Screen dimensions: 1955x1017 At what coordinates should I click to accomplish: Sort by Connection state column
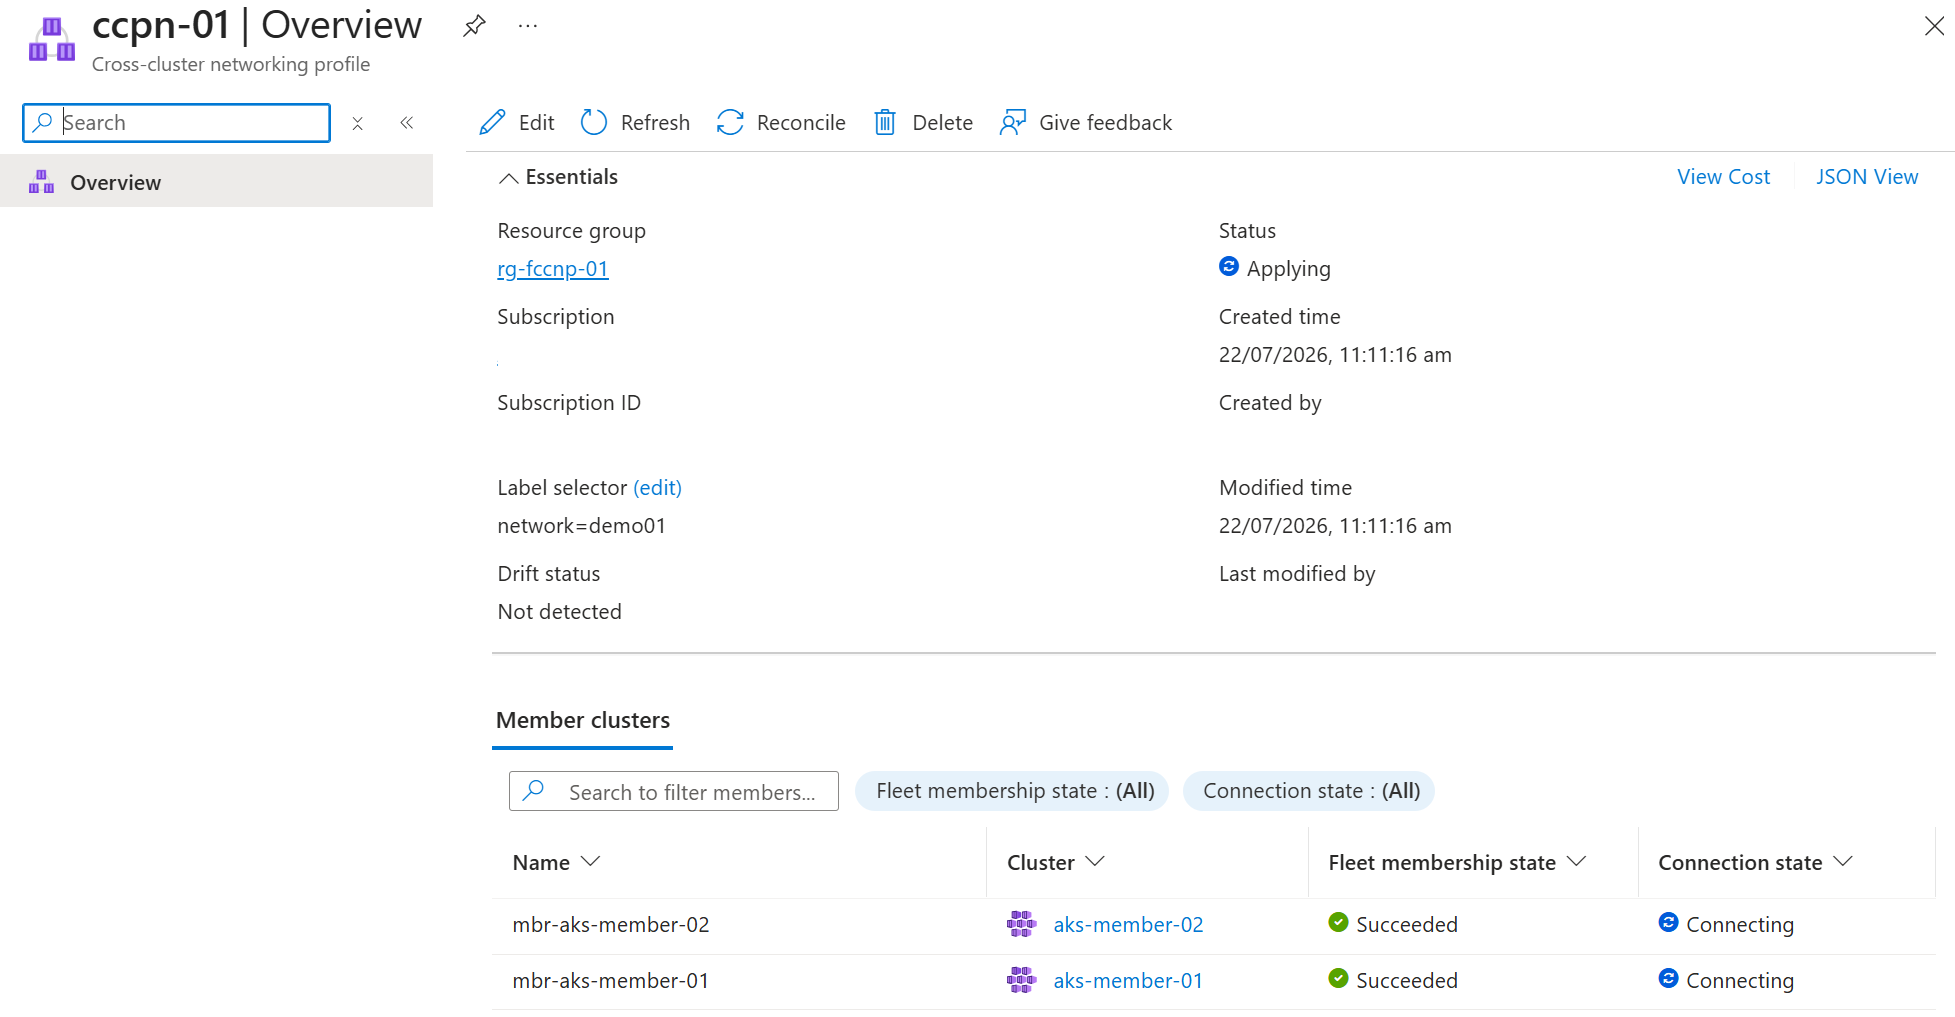coord(1755,862)
